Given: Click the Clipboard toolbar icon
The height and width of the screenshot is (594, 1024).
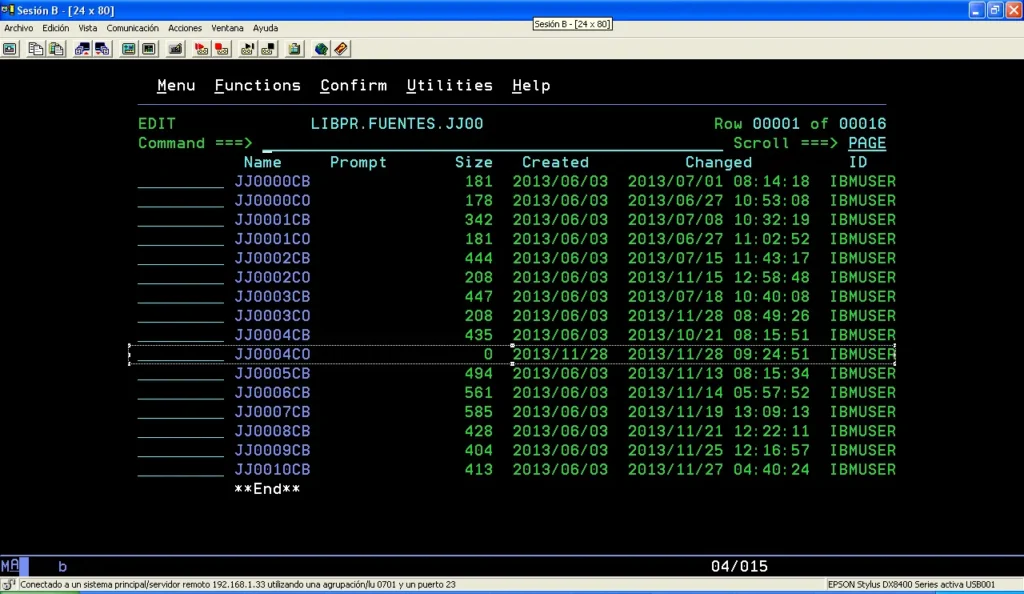Looking at the screenshot, I should click(295, 49).
